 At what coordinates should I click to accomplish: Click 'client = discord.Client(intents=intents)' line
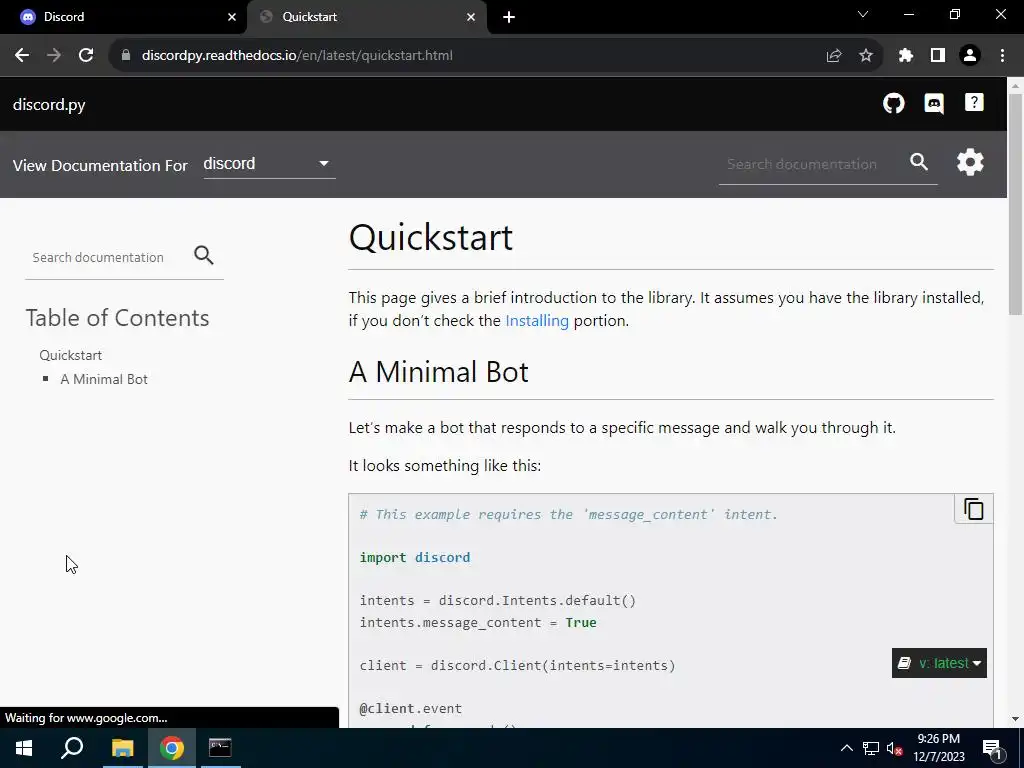(517, 665)
